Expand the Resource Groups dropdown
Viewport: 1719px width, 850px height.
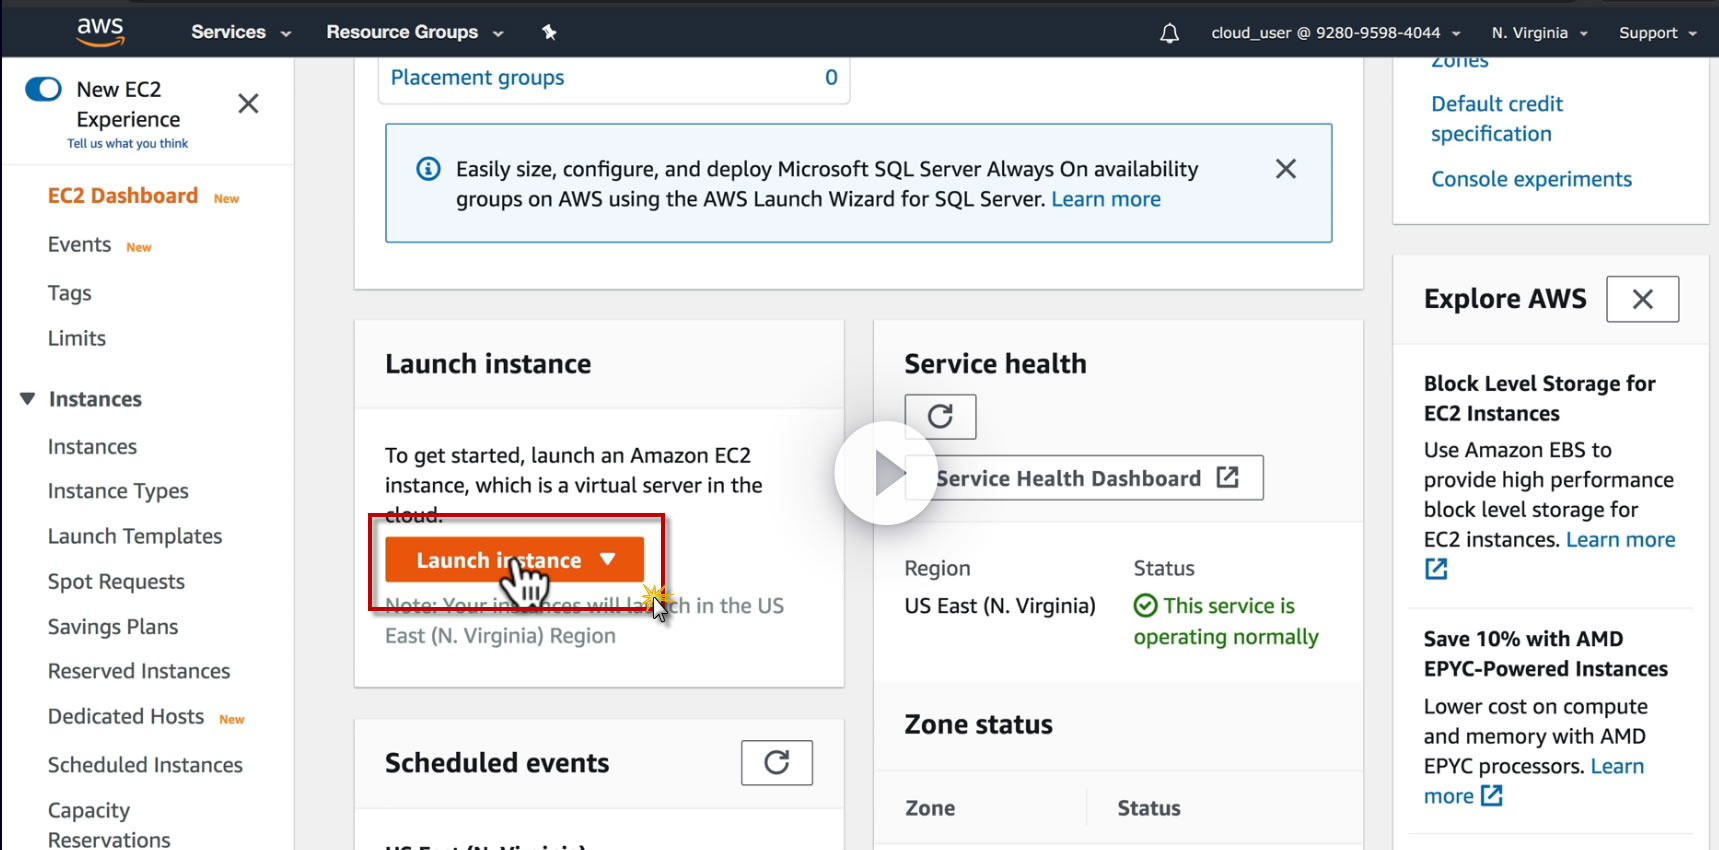click(x=414, y=32)
